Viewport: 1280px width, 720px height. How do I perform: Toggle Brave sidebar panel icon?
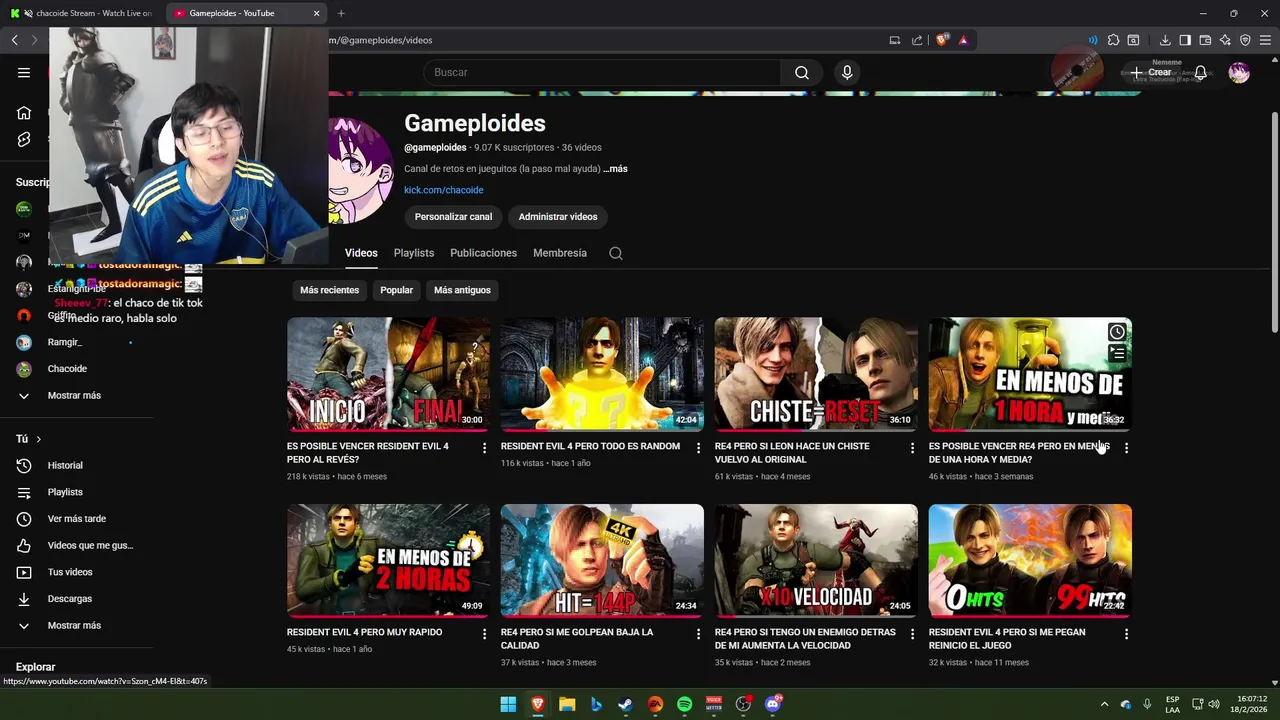tap(1185, 40)
